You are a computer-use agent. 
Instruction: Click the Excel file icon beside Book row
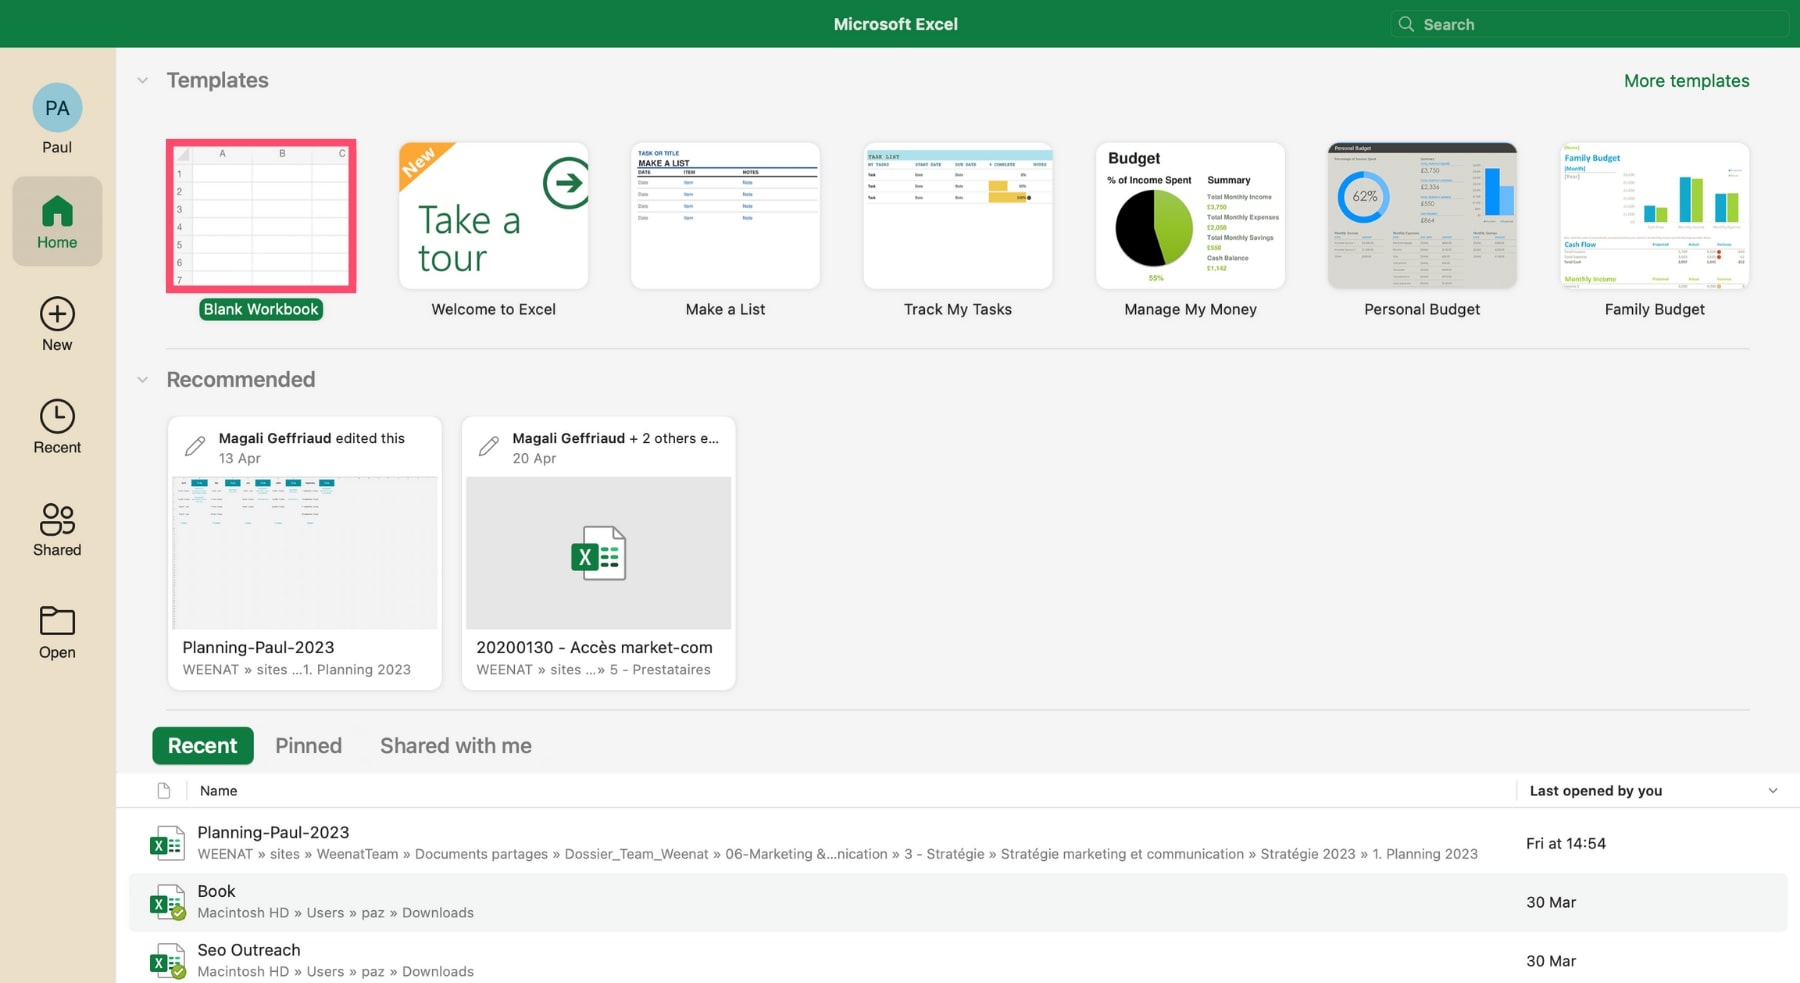(x=167, y=902)
